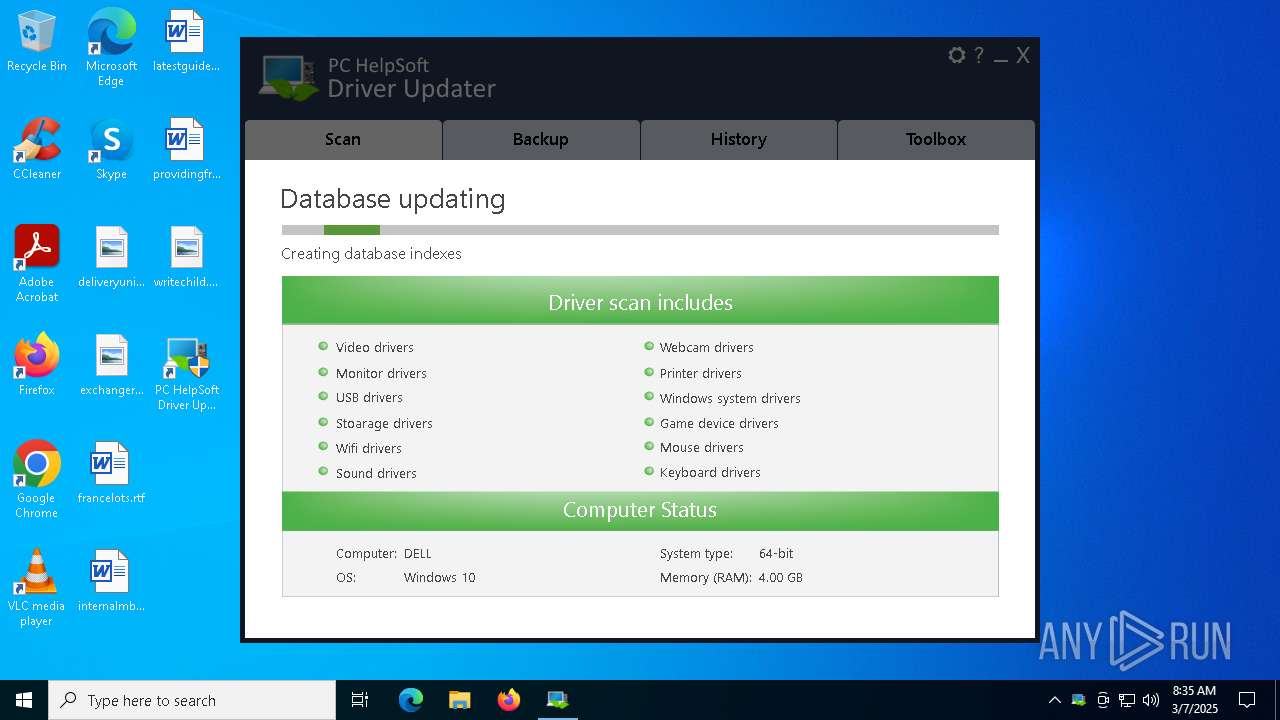Open Task View on taskbar
This screenshot has height=720, width=1280.
click(x=360, y=700)
